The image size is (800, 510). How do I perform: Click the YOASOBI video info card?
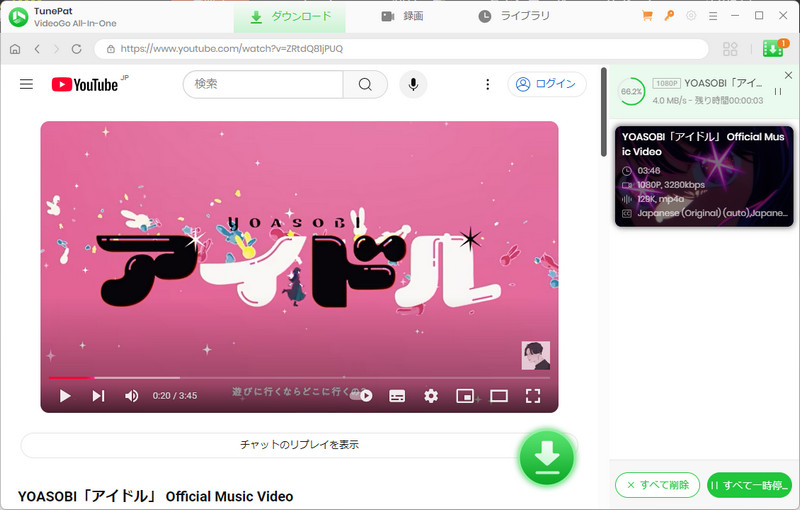click(x=704, y=176)
